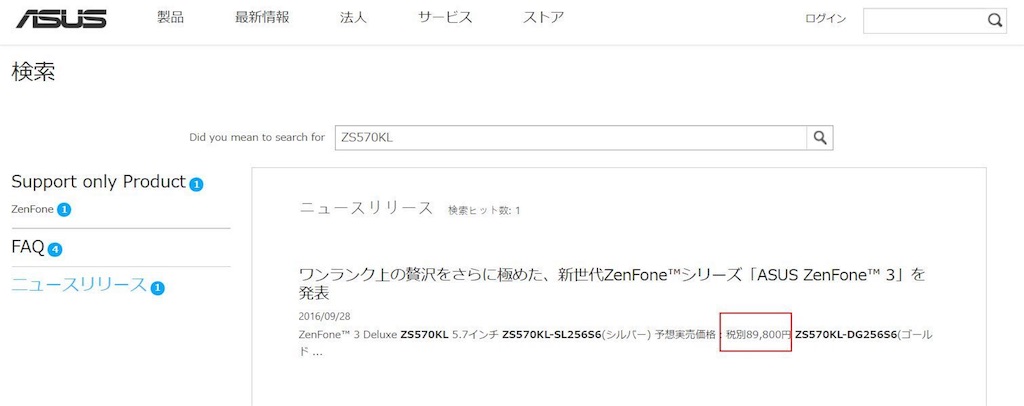Image resolution: width=1024 pixels, height=406 pixels.
Task: Click the ニュースリリース results heading
Action: tap(366, 208)
